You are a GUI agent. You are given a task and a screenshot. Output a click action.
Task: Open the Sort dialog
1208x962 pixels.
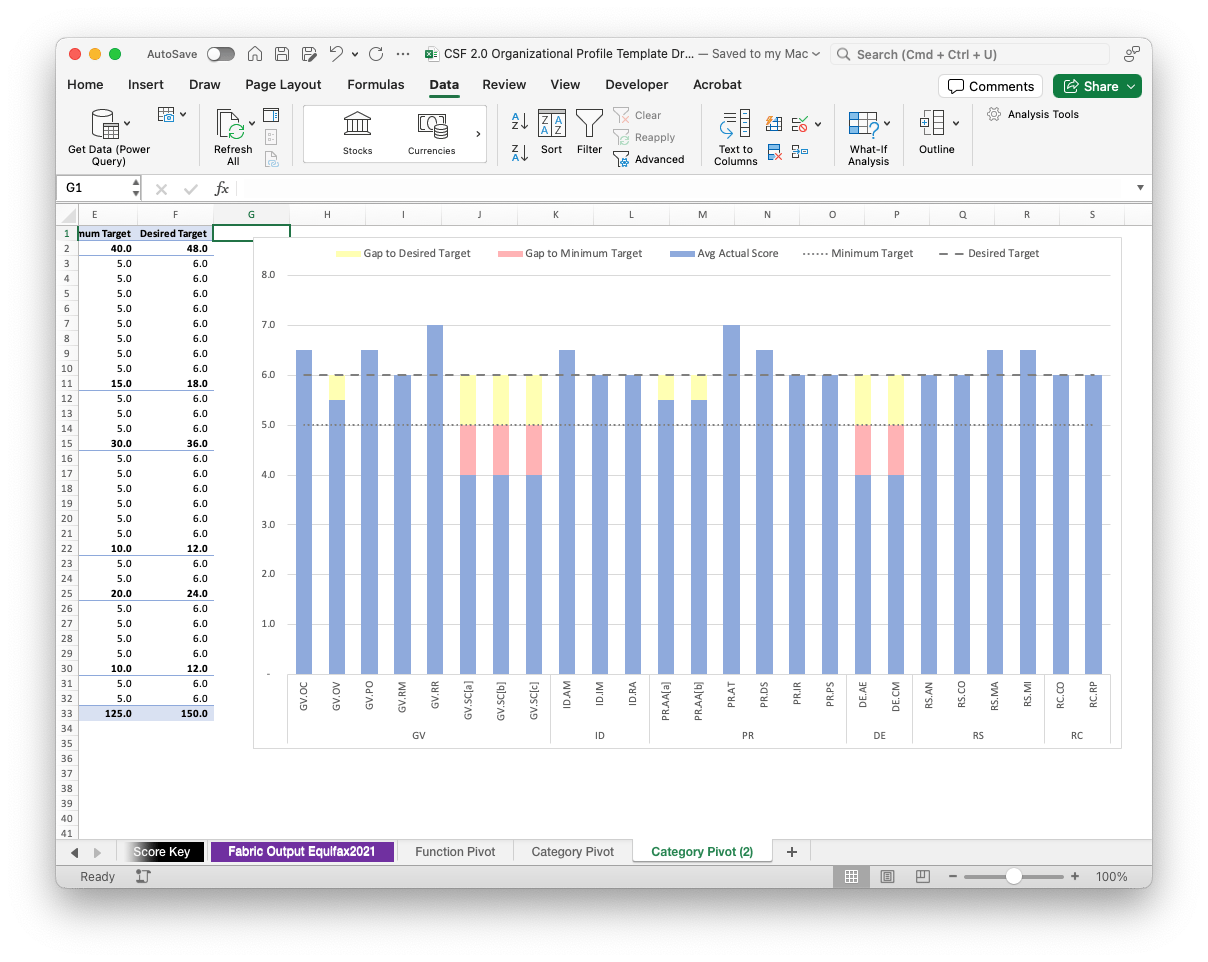pos(552,132)
